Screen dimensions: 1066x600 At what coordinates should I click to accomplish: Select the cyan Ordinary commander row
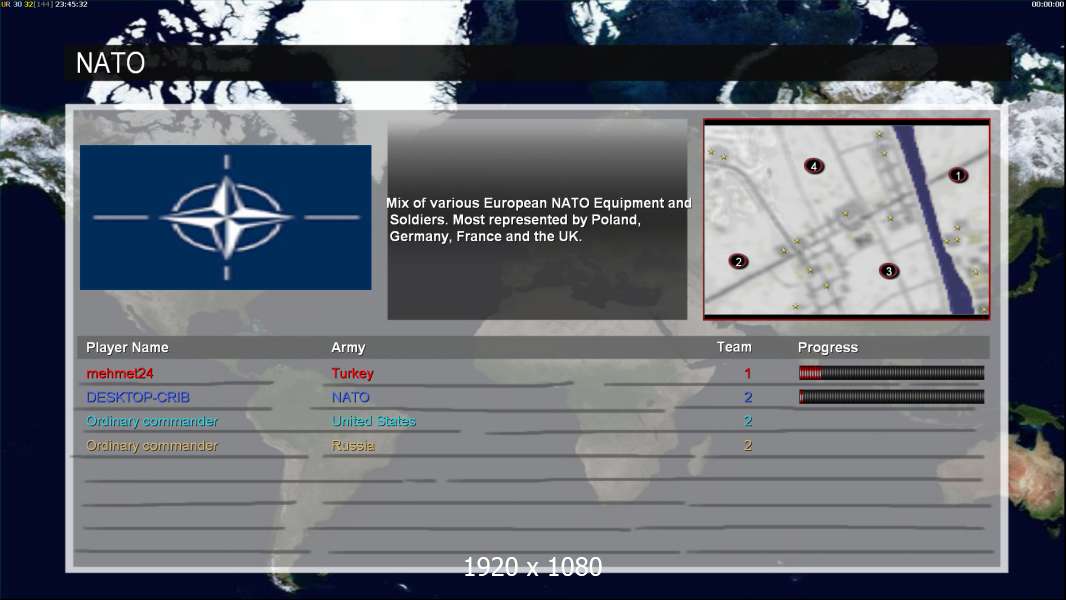tap(152, 421)
